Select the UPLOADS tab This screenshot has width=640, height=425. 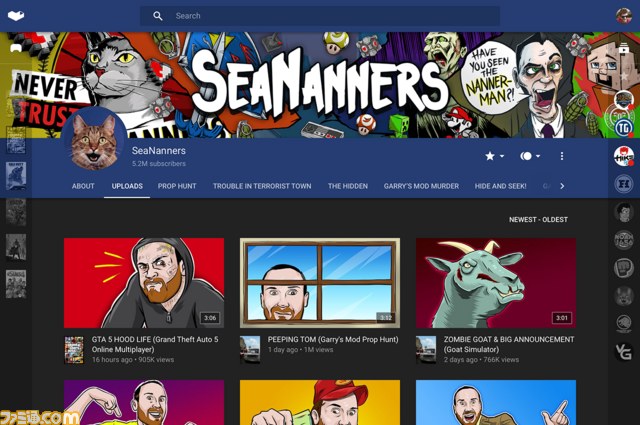tap(127, 186)
